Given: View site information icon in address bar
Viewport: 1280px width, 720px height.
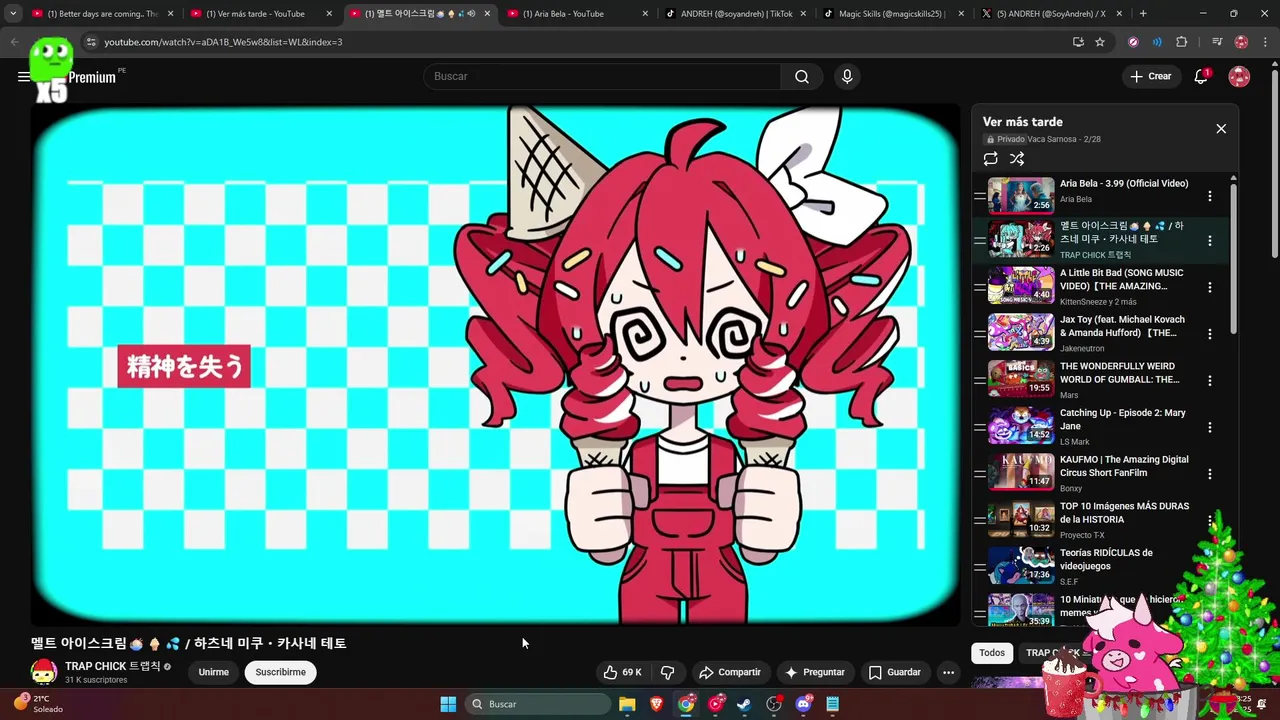Looking at the screenshot, I should point(91,42).
